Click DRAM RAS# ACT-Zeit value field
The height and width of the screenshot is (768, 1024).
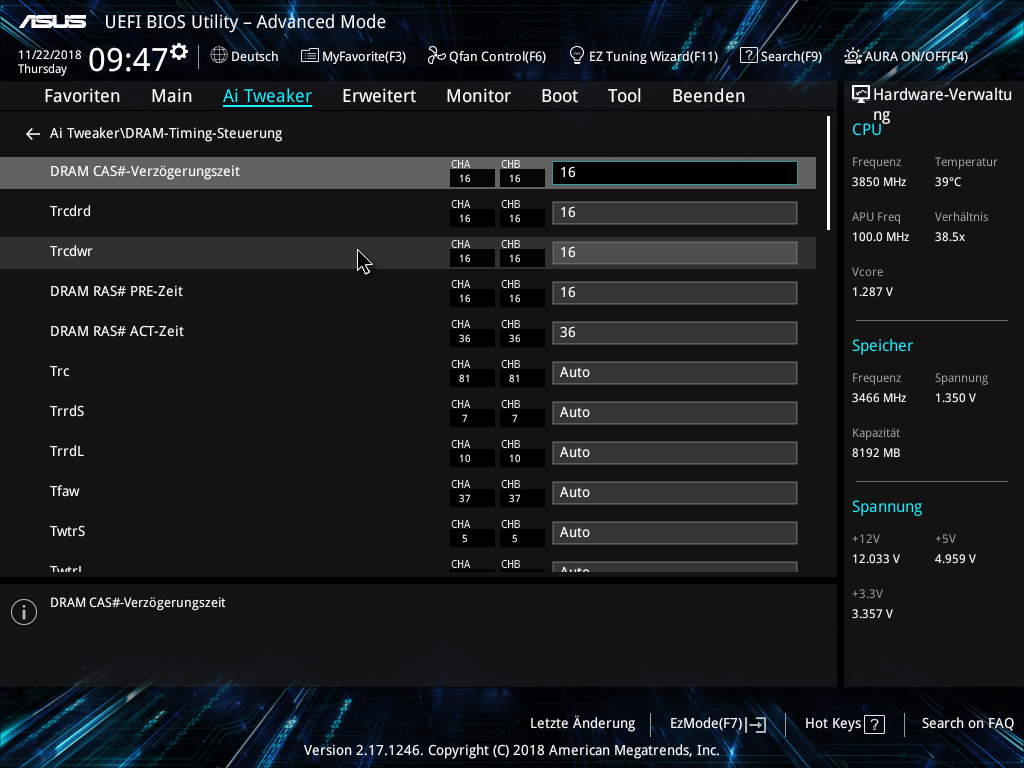(675, 332)
